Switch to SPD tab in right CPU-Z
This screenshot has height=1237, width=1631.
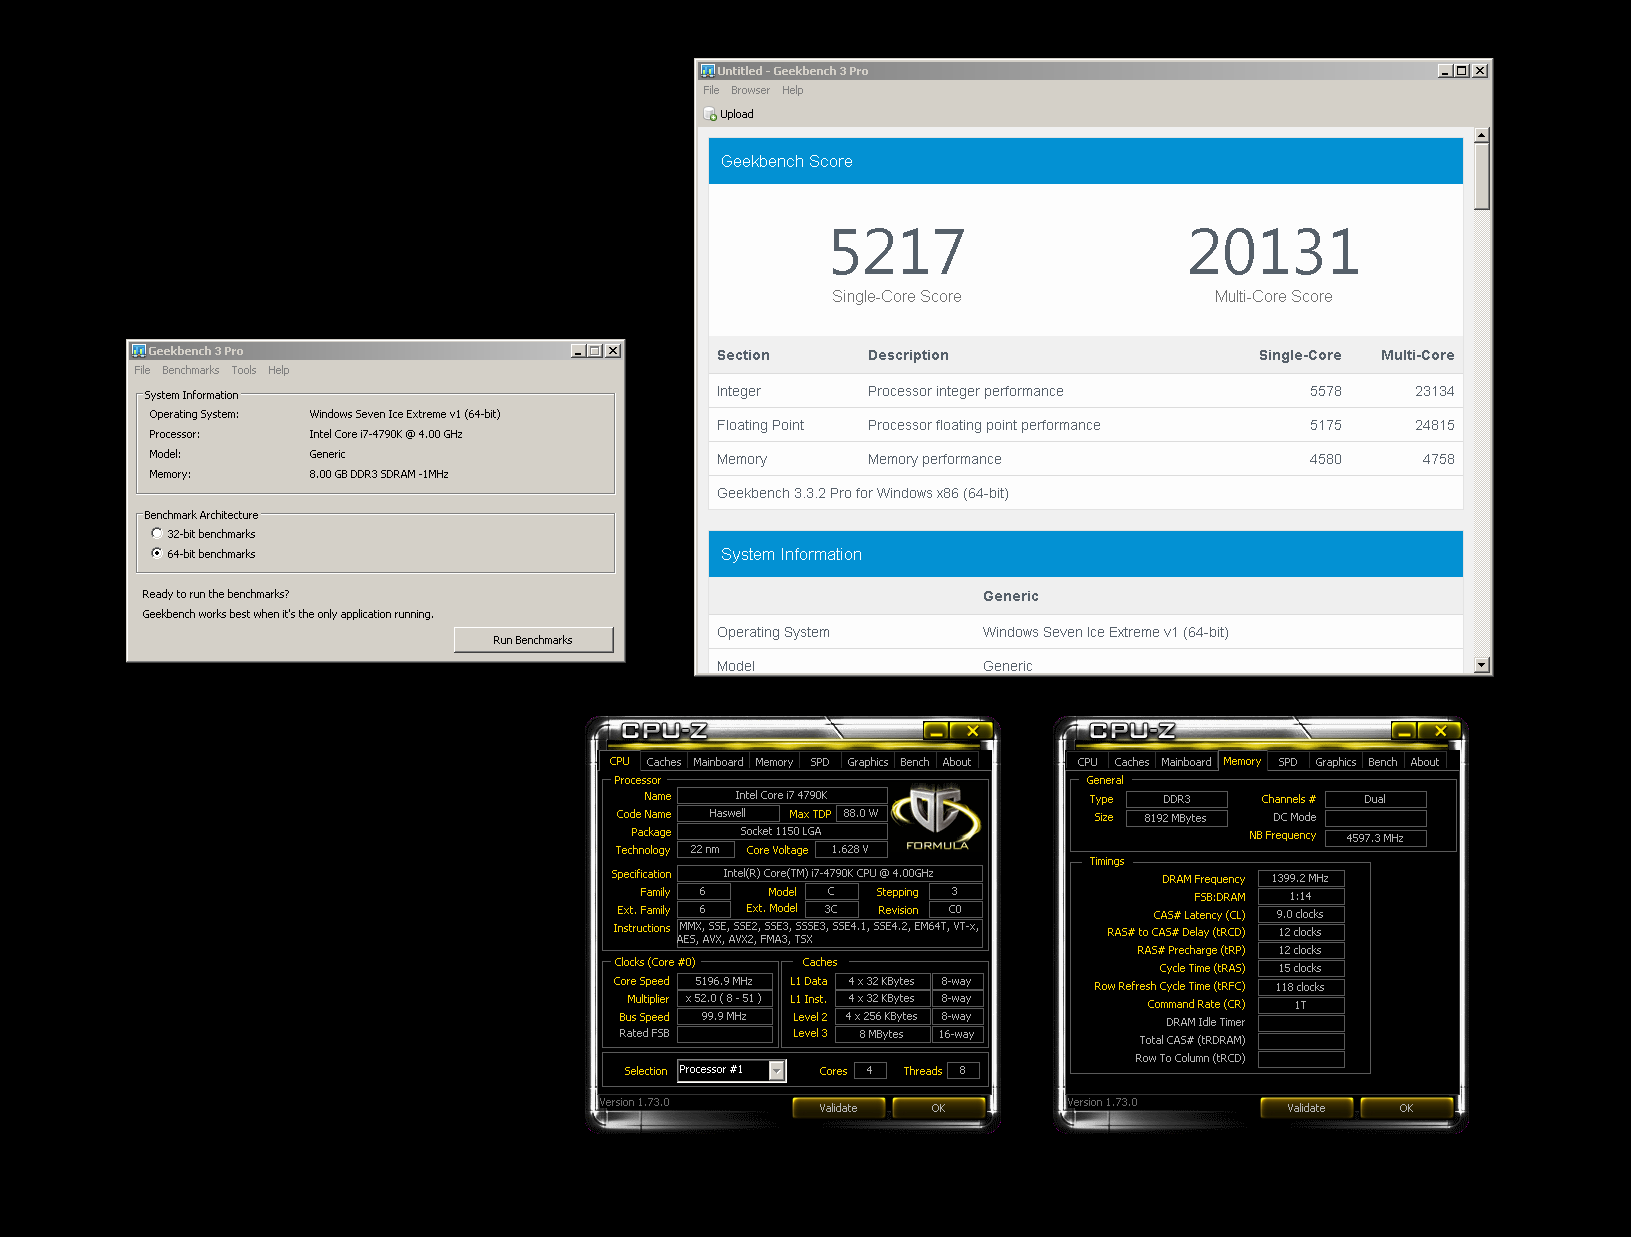click(x=1288, y=762)
